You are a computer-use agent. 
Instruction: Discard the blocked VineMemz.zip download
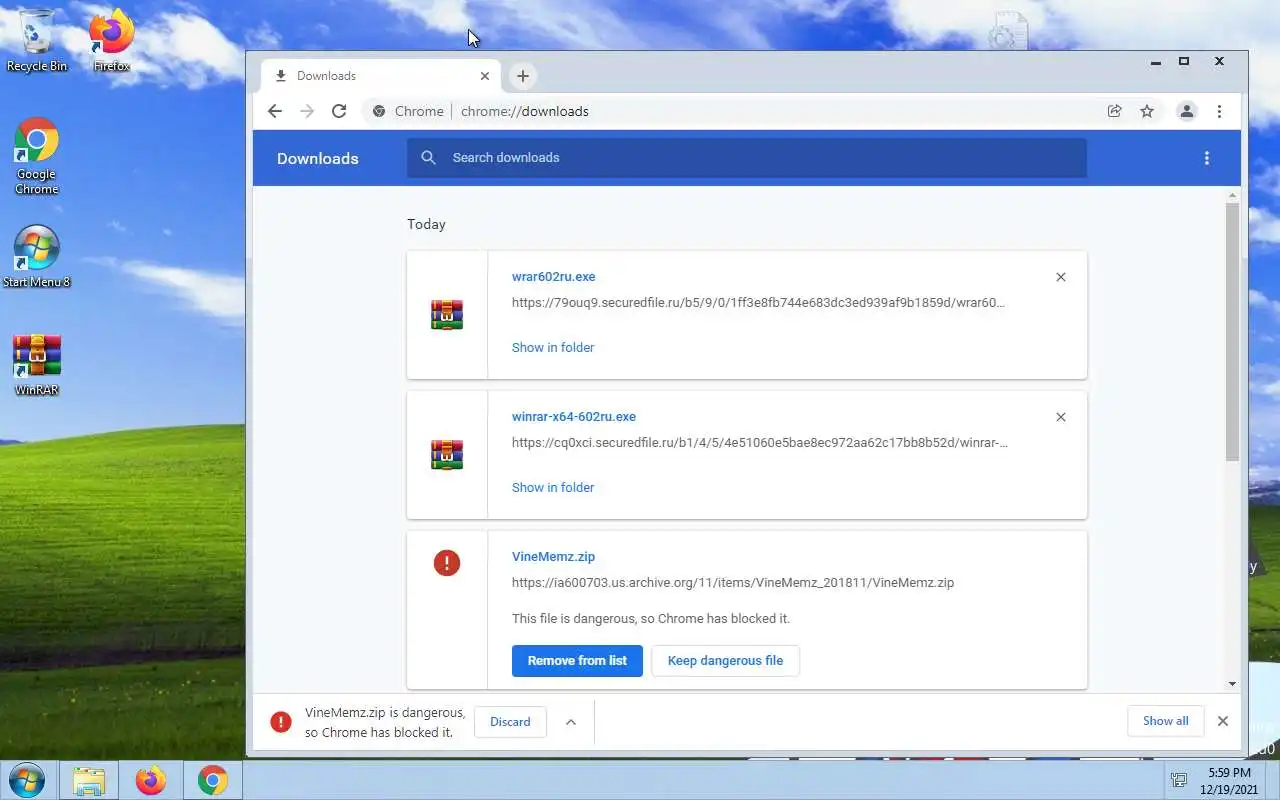pos(510,722)
